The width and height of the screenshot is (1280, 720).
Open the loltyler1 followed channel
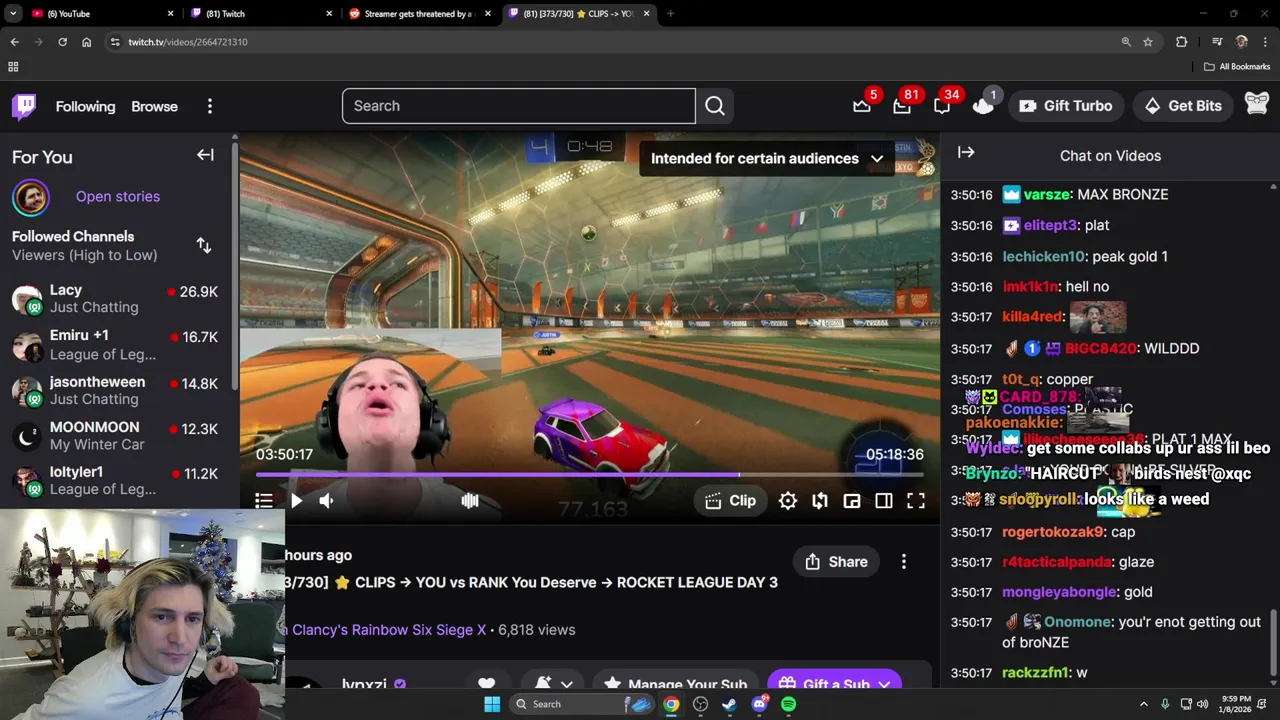click(117, 480)
